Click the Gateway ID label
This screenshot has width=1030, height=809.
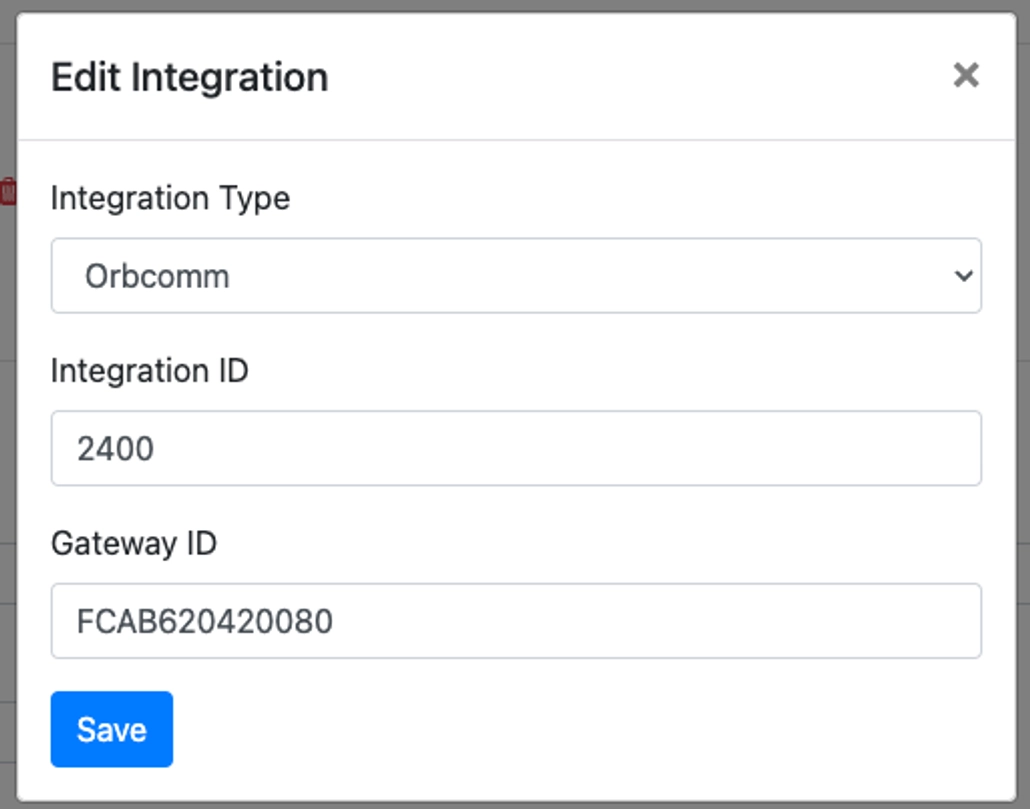[134, 544]
